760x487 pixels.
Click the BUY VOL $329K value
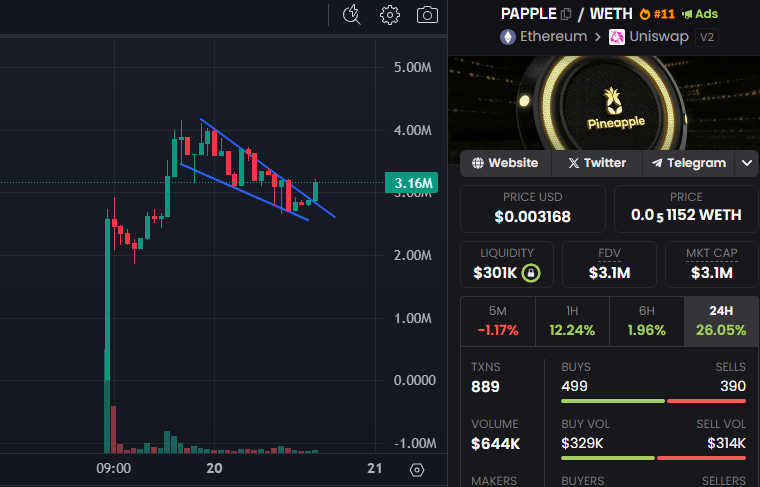(x=582, y=443)
